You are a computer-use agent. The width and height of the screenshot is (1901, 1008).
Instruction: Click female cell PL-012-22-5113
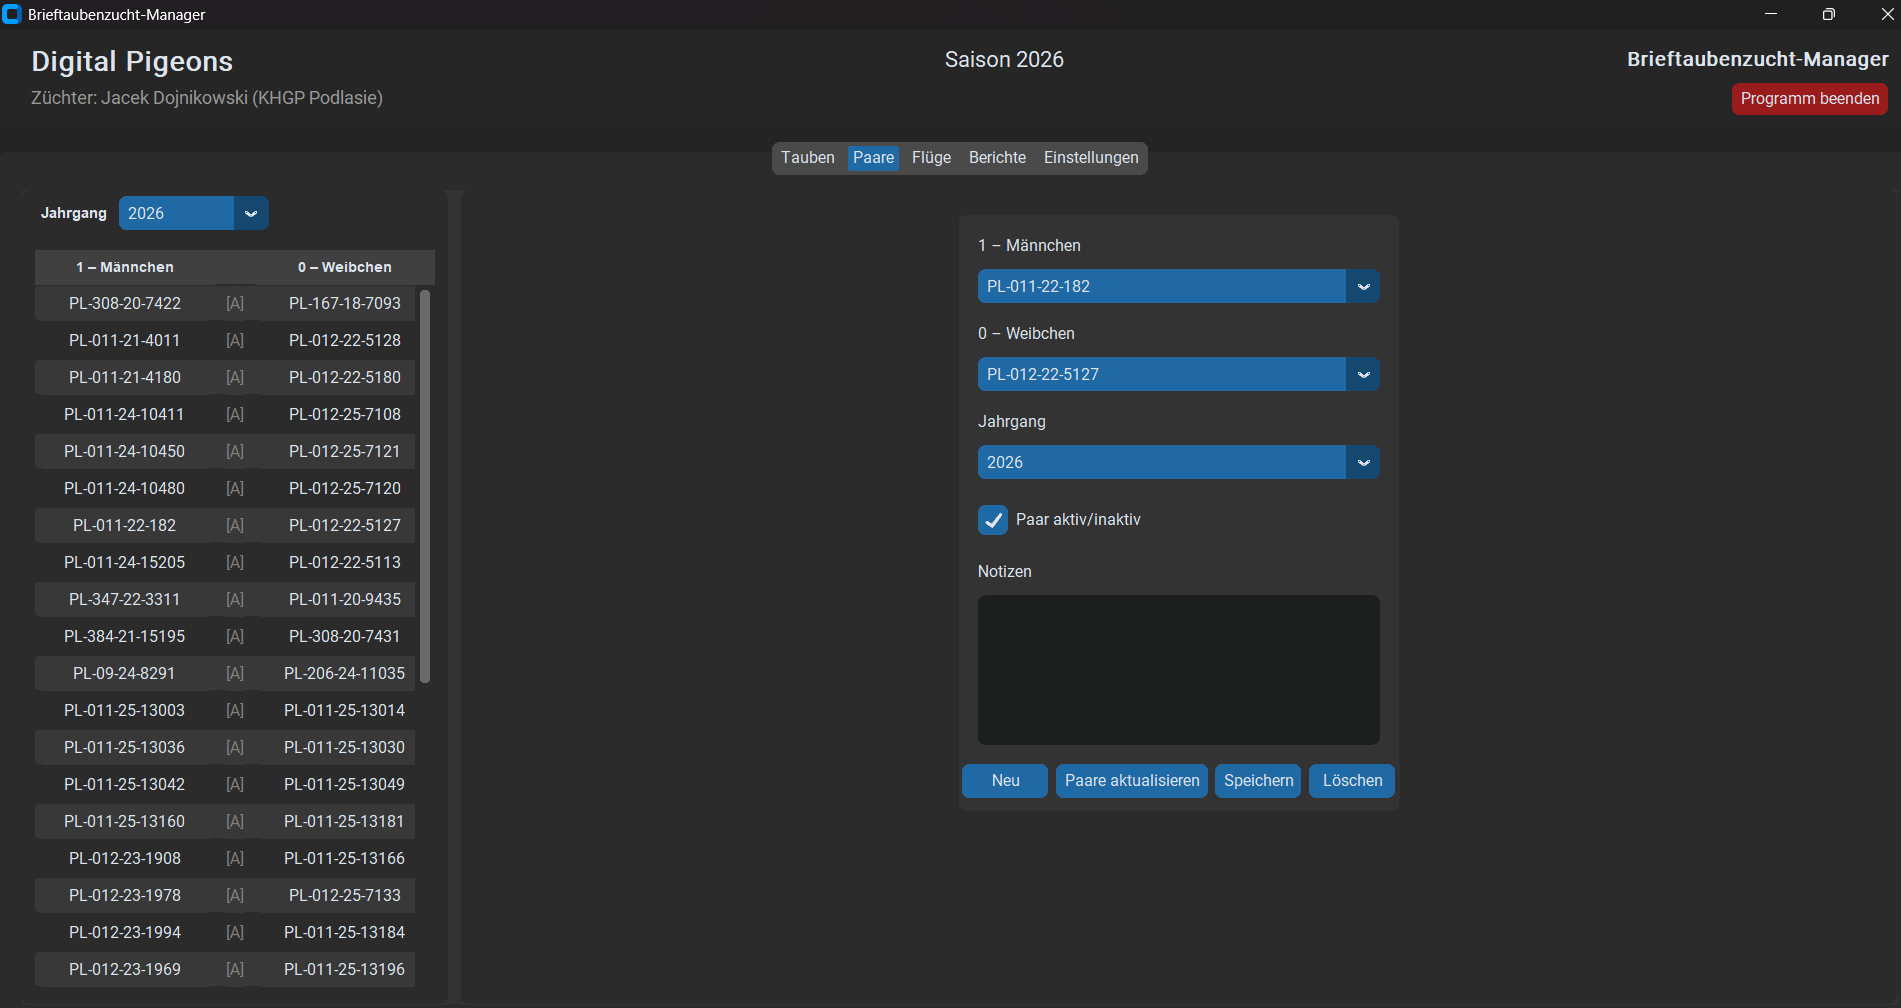coord(345,562)
